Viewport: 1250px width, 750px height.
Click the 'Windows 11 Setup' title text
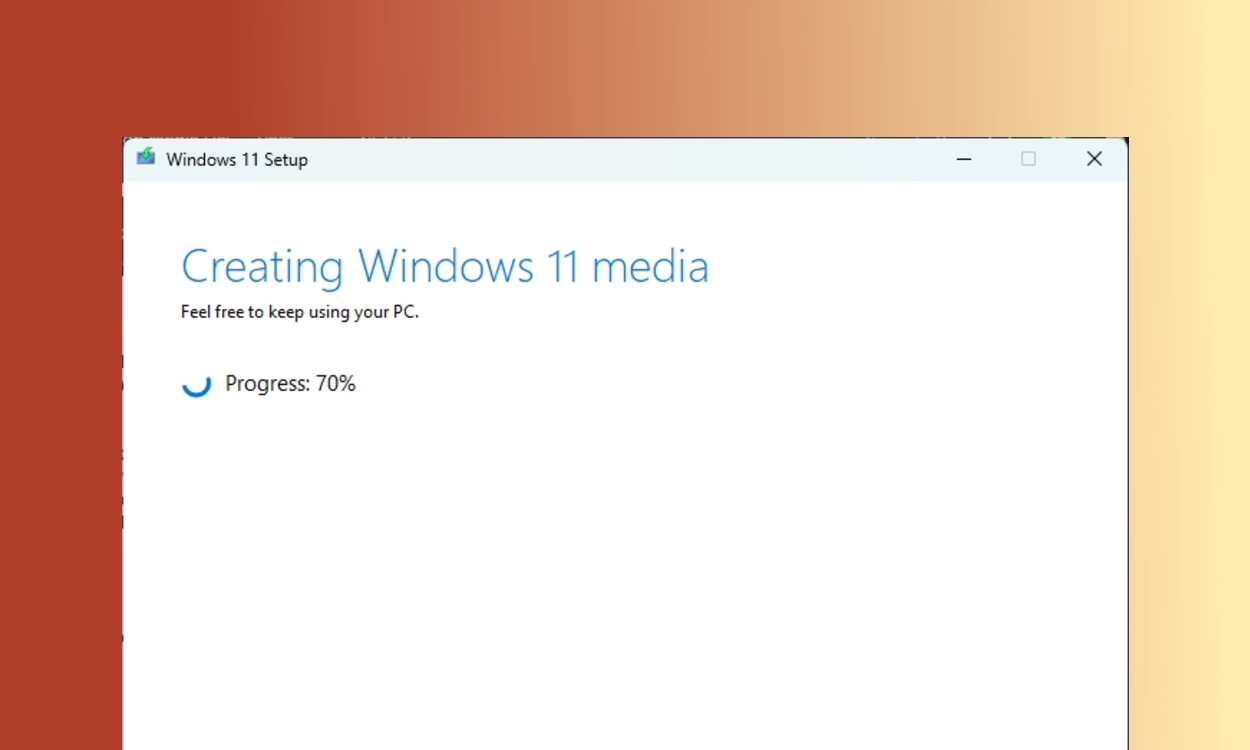point(237,160)
